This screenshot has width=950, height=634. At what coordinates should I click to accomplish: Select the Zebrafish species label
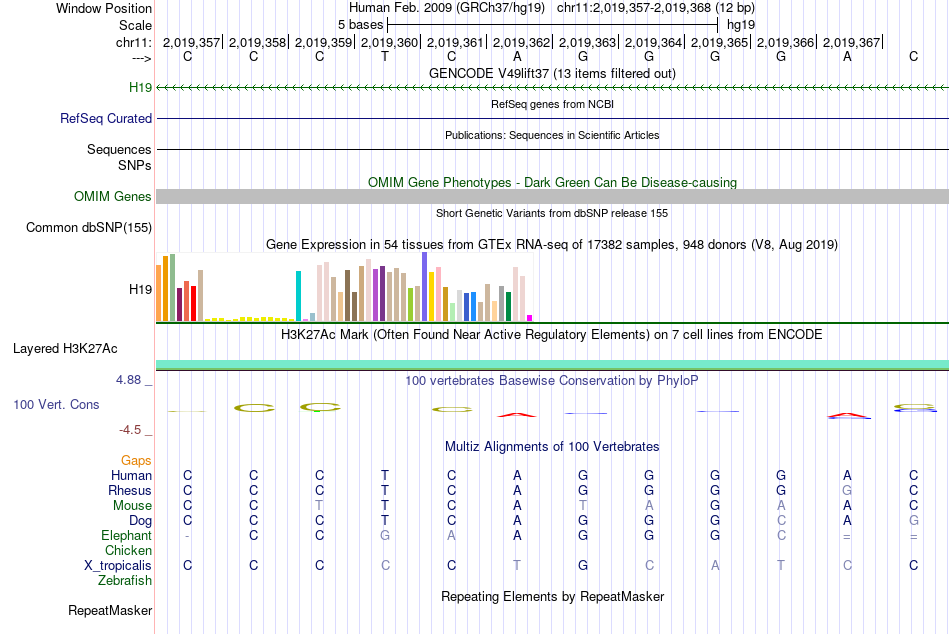pyautogui.click(x=124, y=581)
